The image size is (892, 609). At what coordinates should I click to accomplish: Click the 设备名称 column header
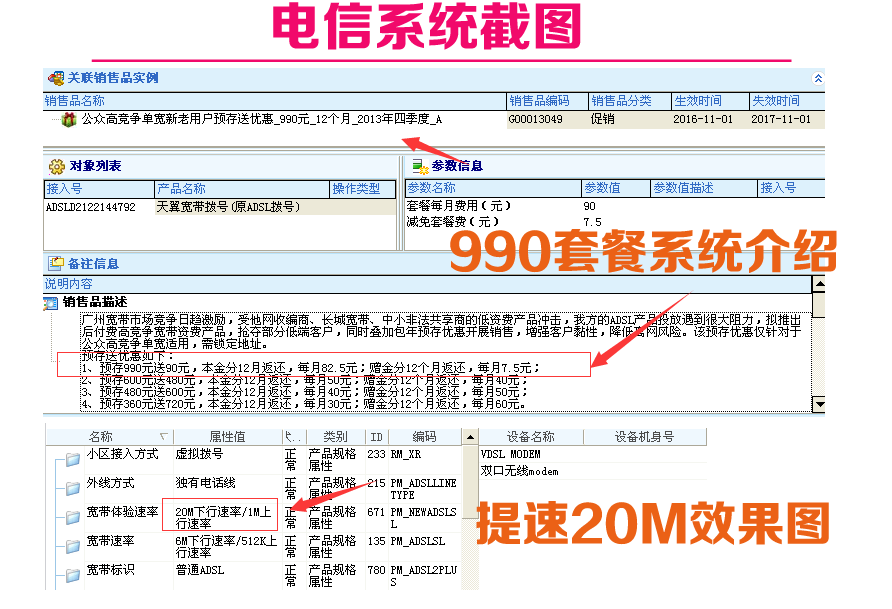point(531,437)
